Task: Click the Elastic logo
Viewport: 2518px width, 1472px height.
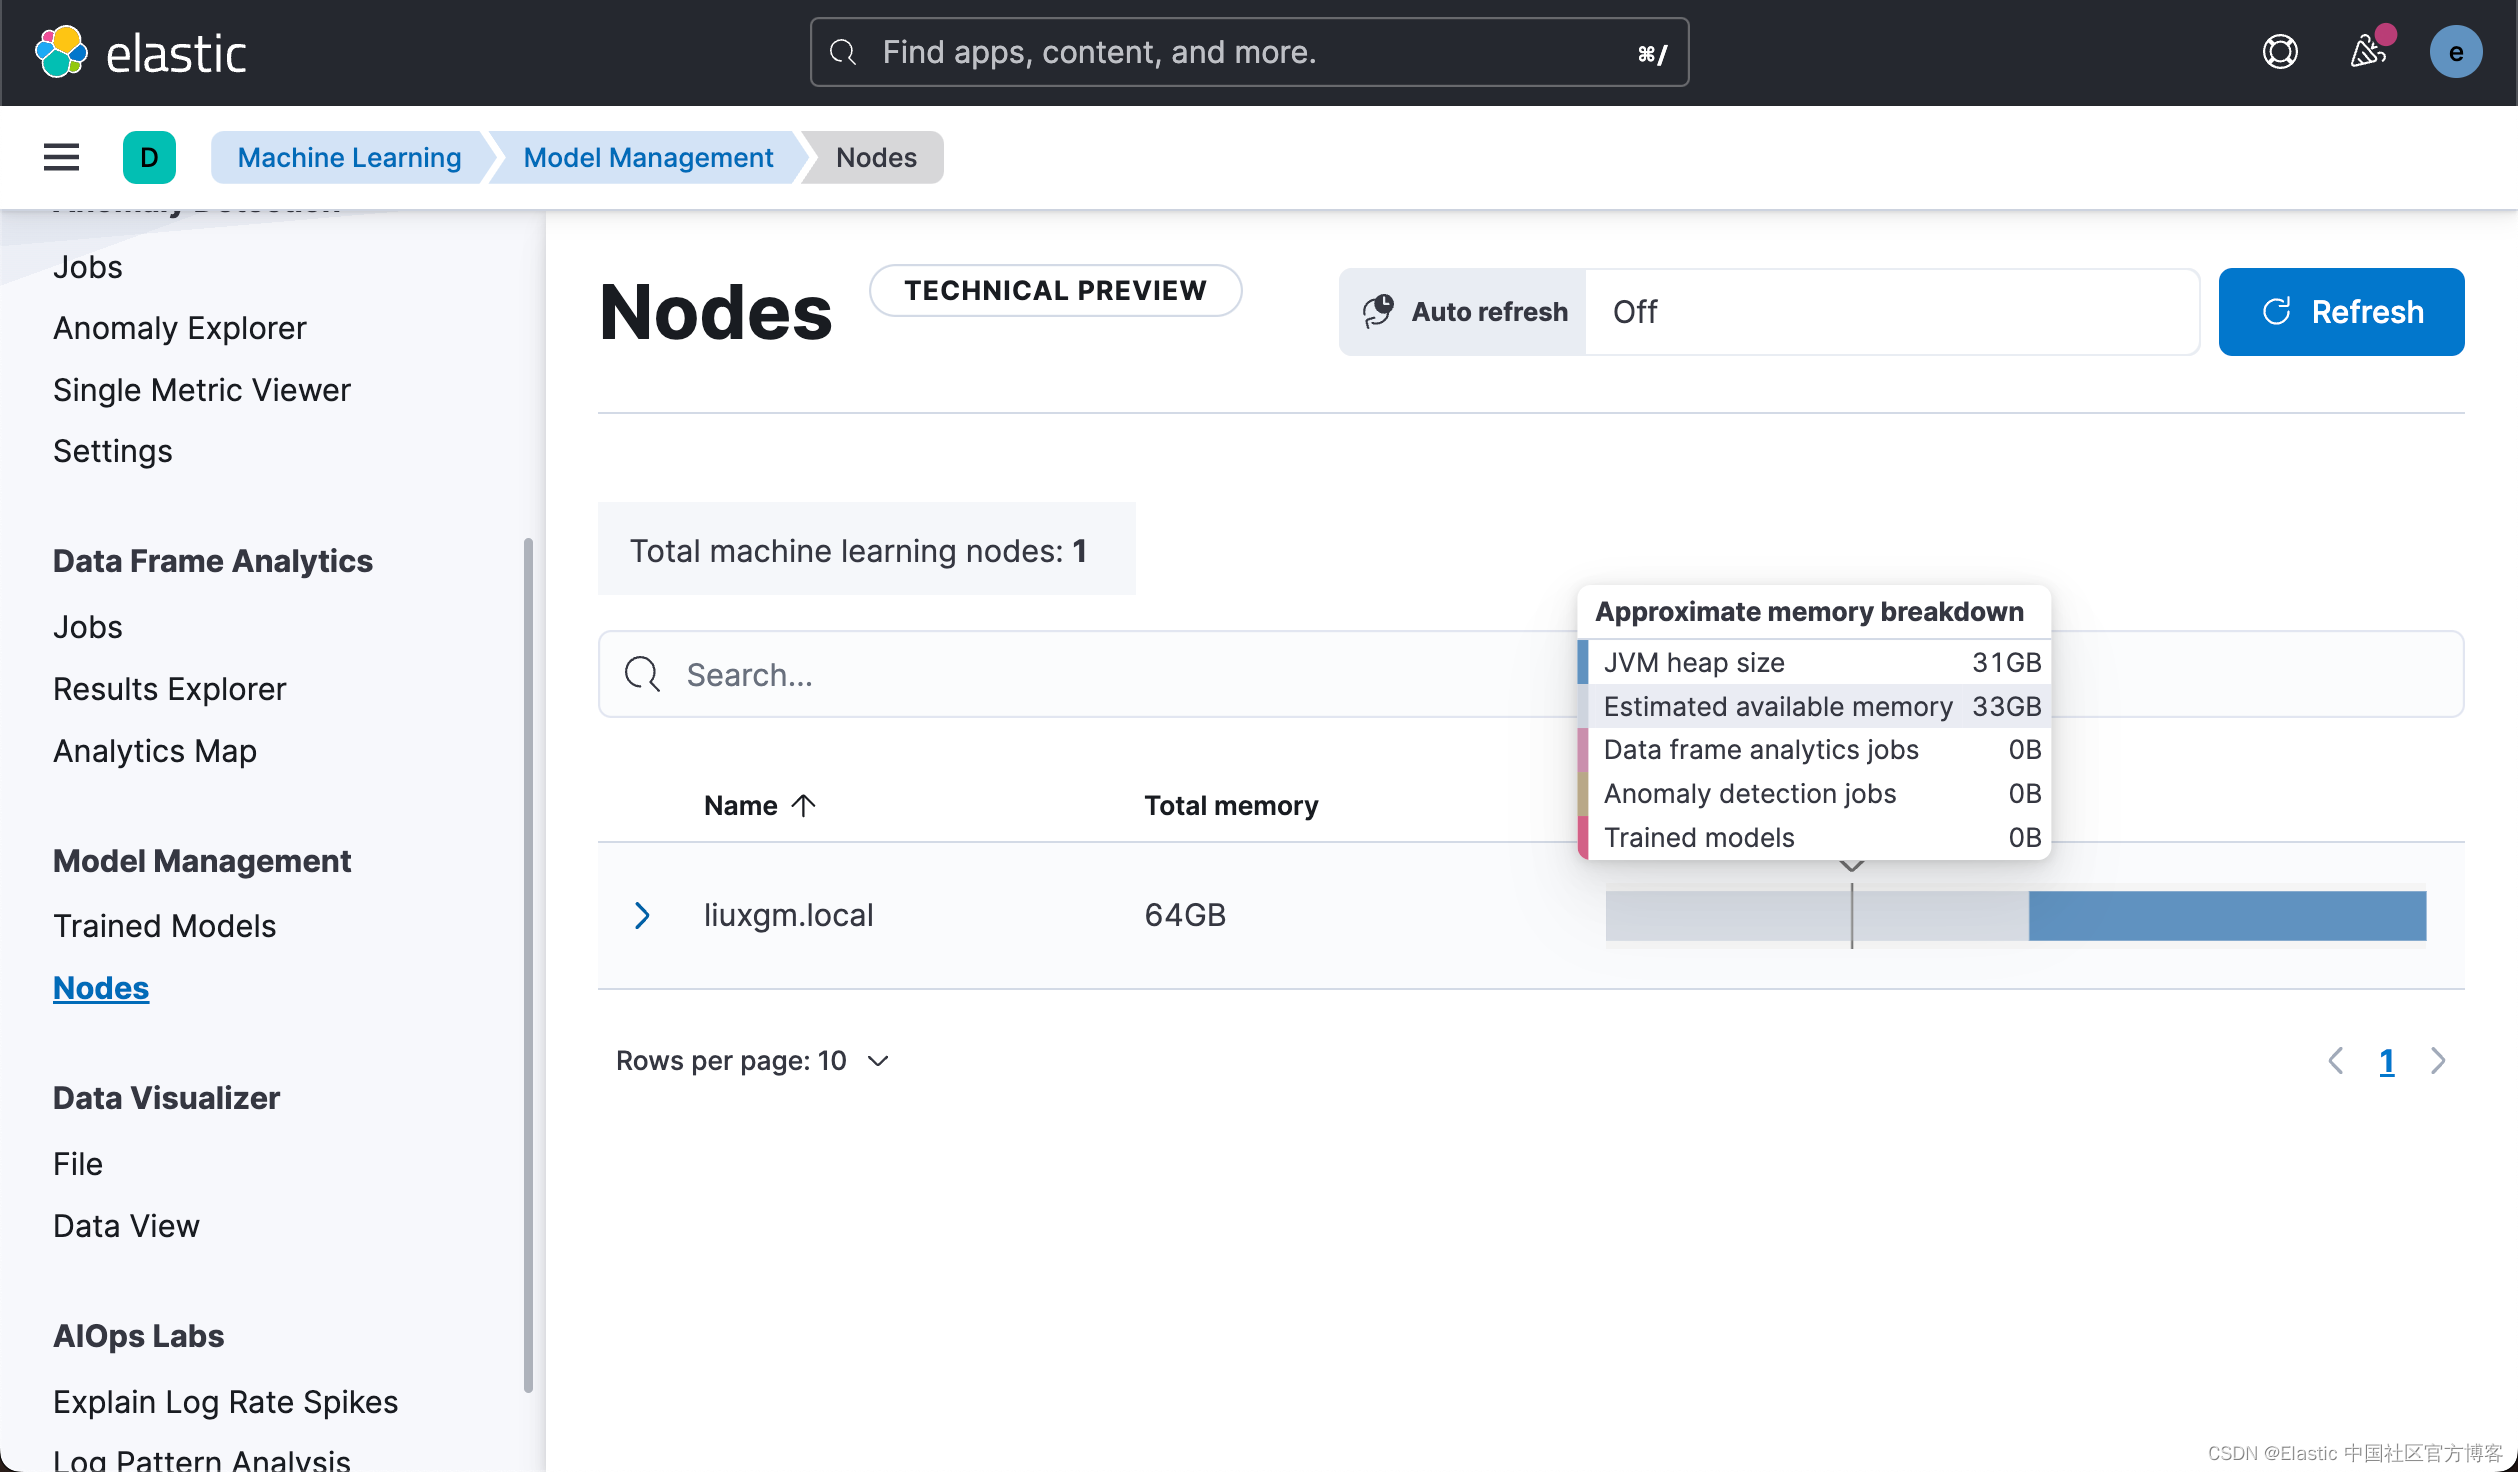Action: click(140, 52)
